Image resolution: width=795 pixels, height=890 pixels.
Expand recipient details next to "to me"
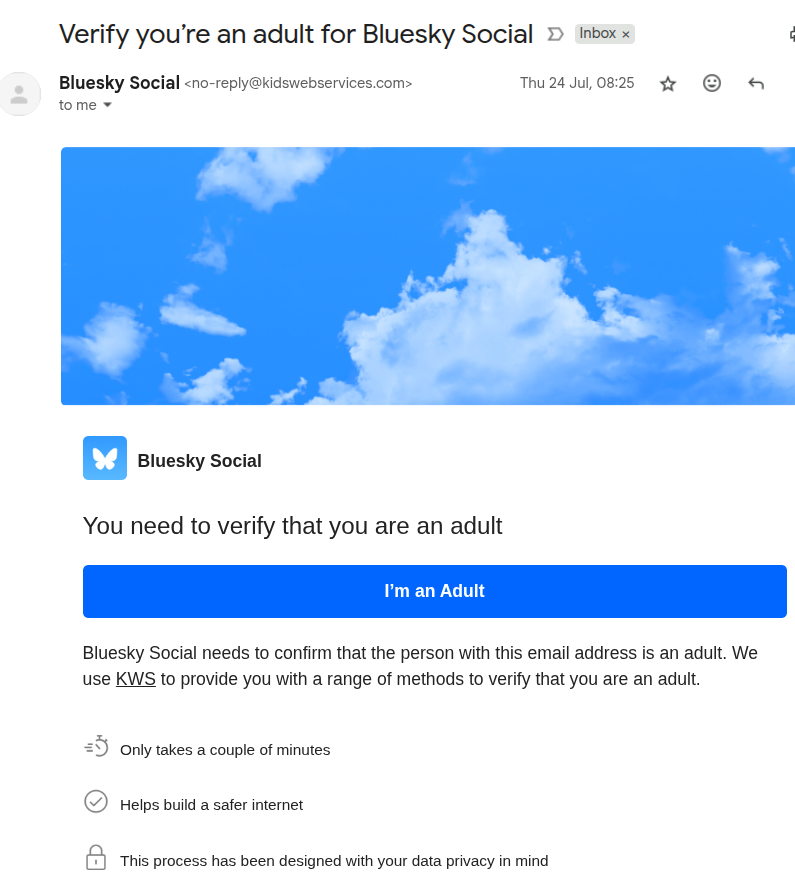108,105
